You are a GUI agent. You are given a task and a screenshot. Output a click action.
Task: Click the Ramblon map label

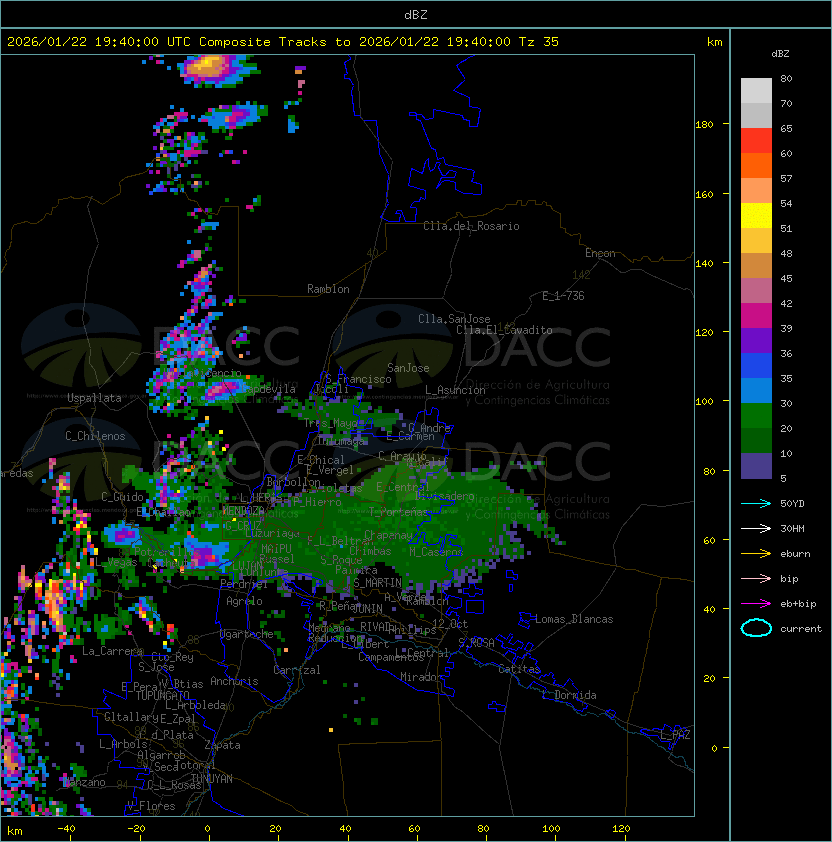pyautogui.click(x=328, y=289)
